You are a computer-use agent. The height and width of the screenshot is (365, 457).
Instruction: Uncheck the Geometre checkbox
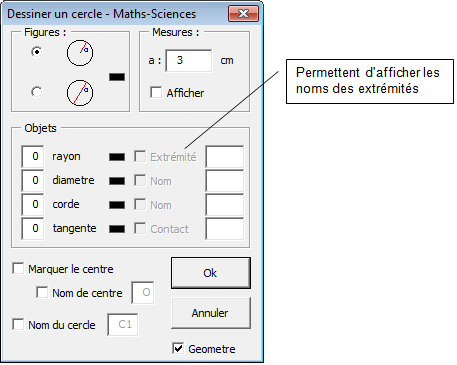point(178,348)
